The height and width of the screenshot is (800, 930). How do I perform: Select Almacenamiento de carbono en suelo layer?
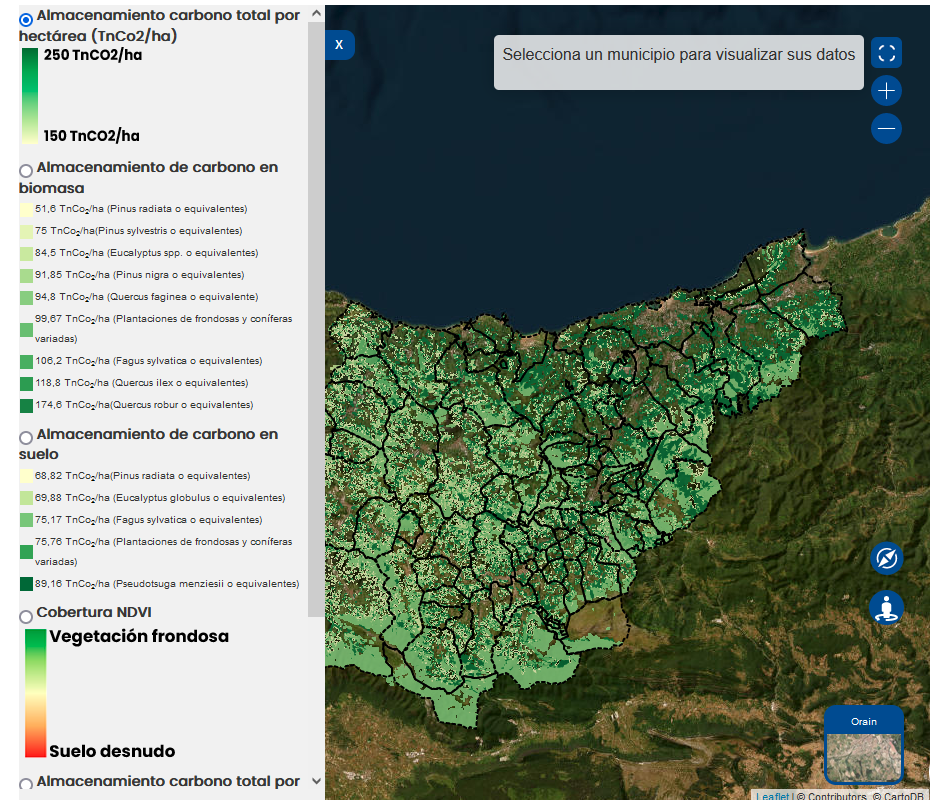coord(26,438)
